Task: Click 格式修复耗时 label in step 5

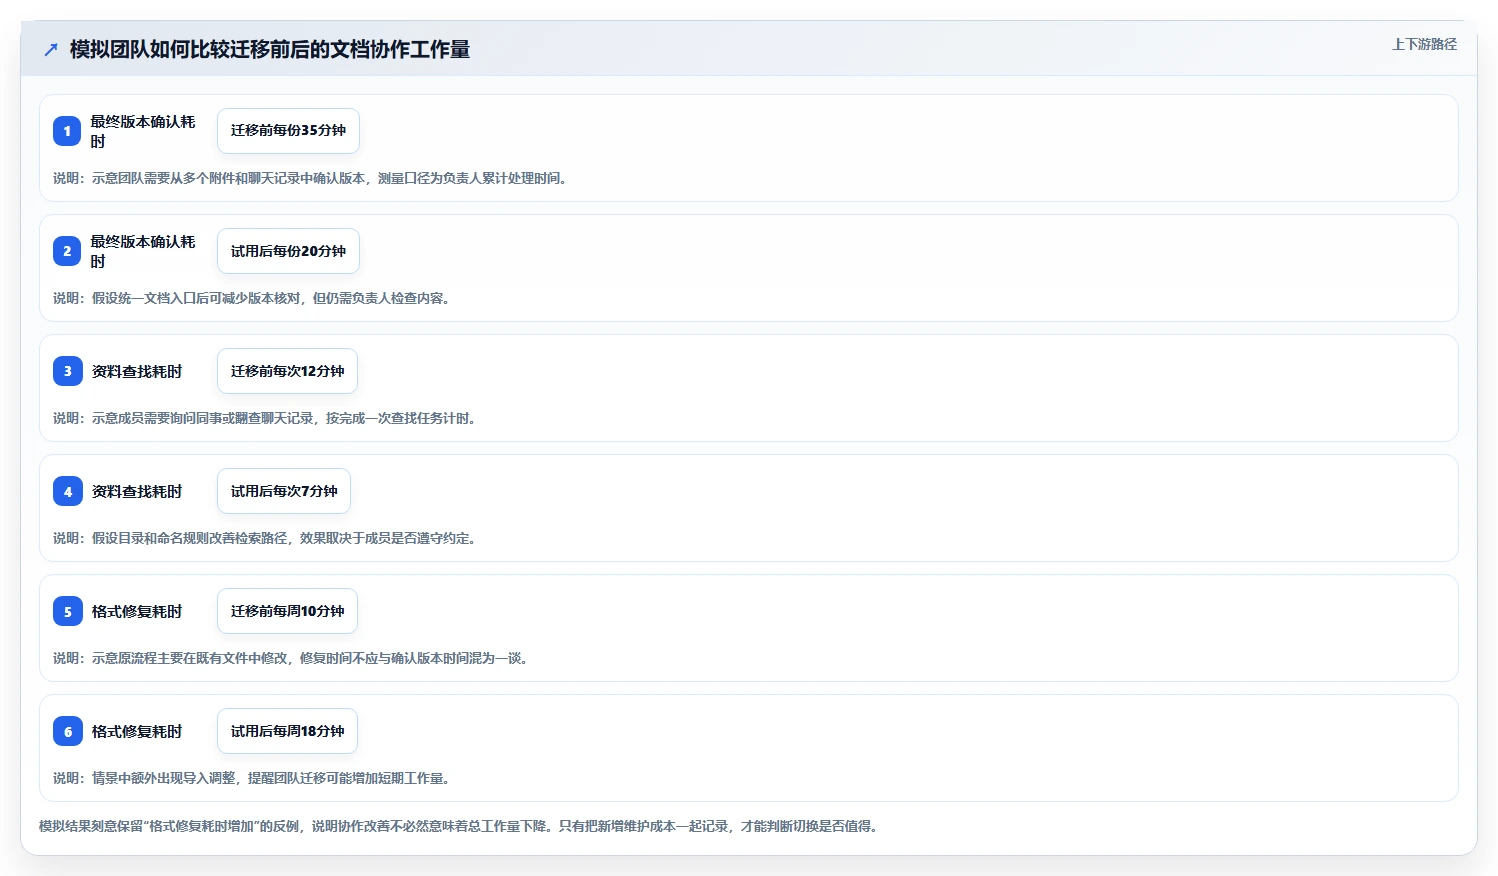Action: pos(137,611)
